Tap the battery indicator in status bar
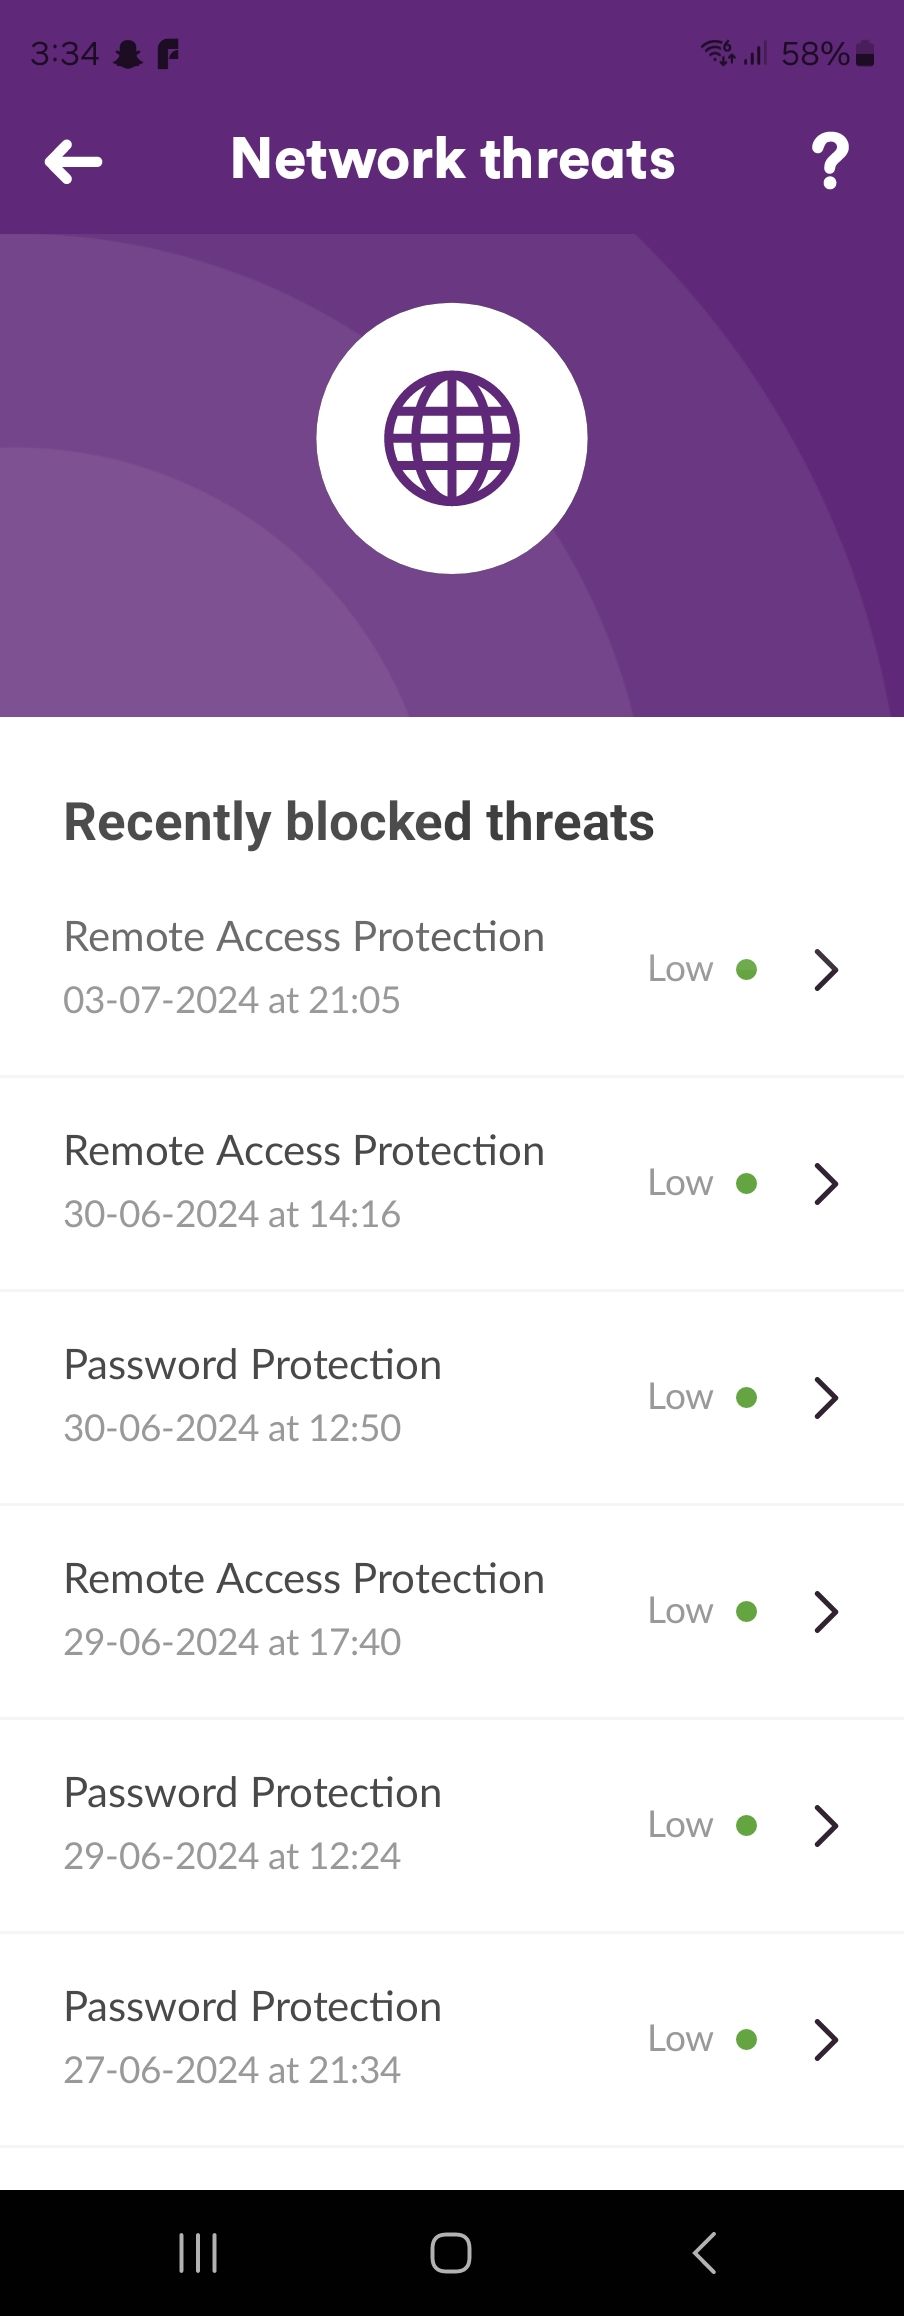Screen dimensions: 904x2316 tap(866, 53)
